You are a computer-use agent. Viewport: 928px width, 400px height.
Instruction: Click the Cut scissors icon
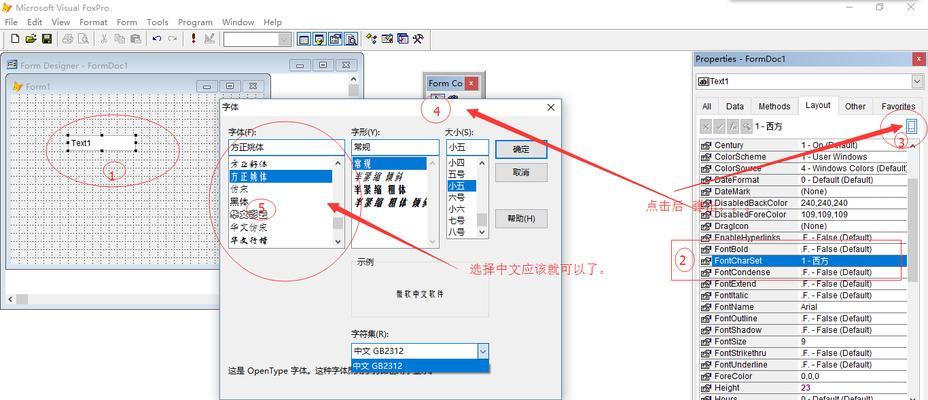[104, 39]
